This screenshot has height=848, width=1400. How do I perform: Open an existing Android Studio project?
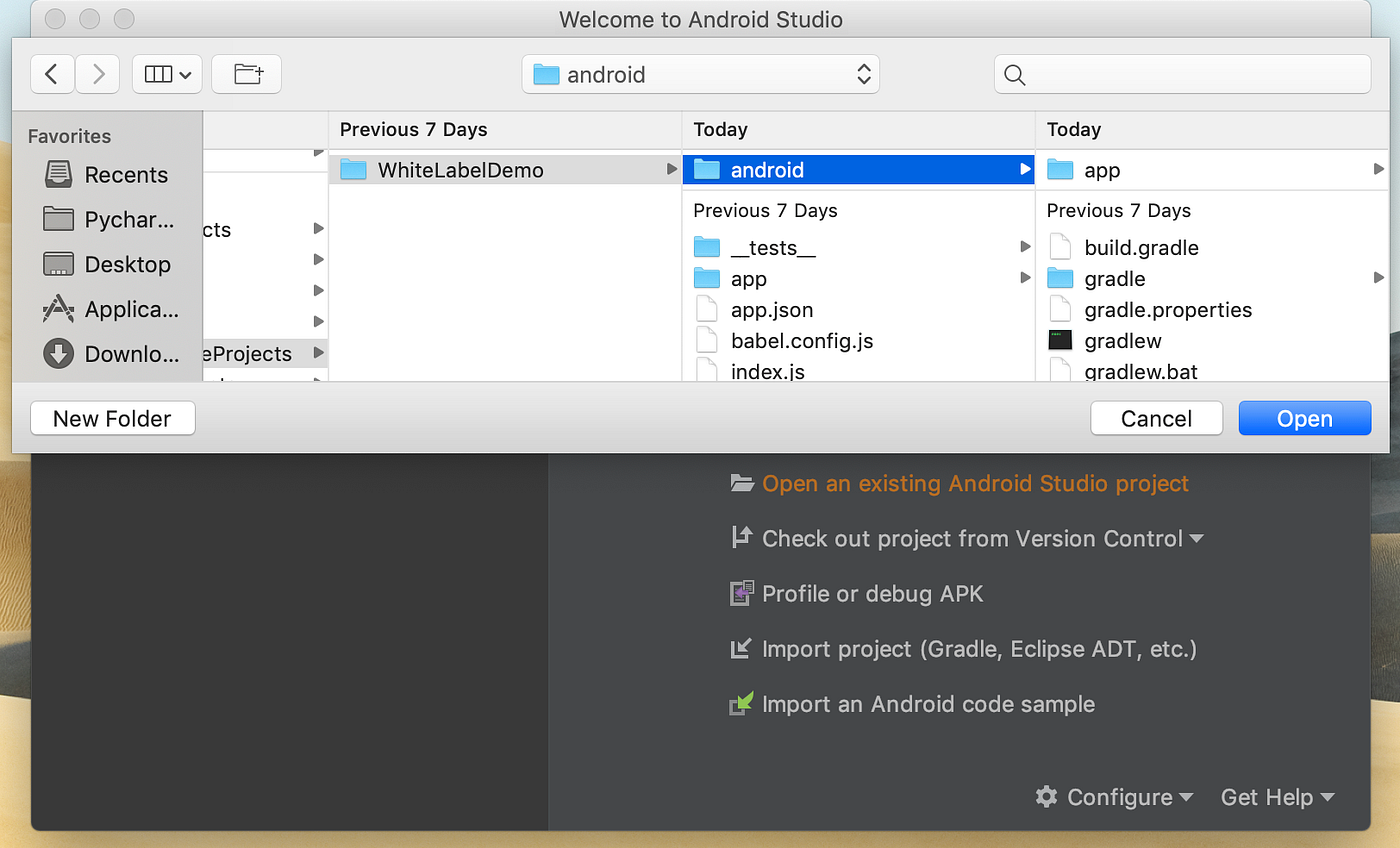975,483
